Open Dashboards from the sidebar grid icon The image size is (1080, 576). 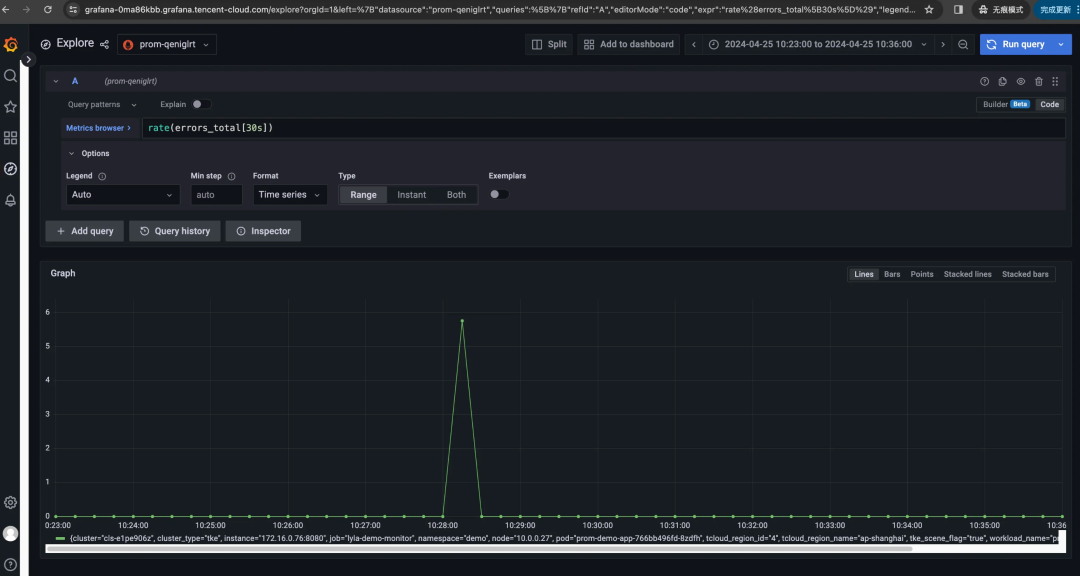point(10,138)
